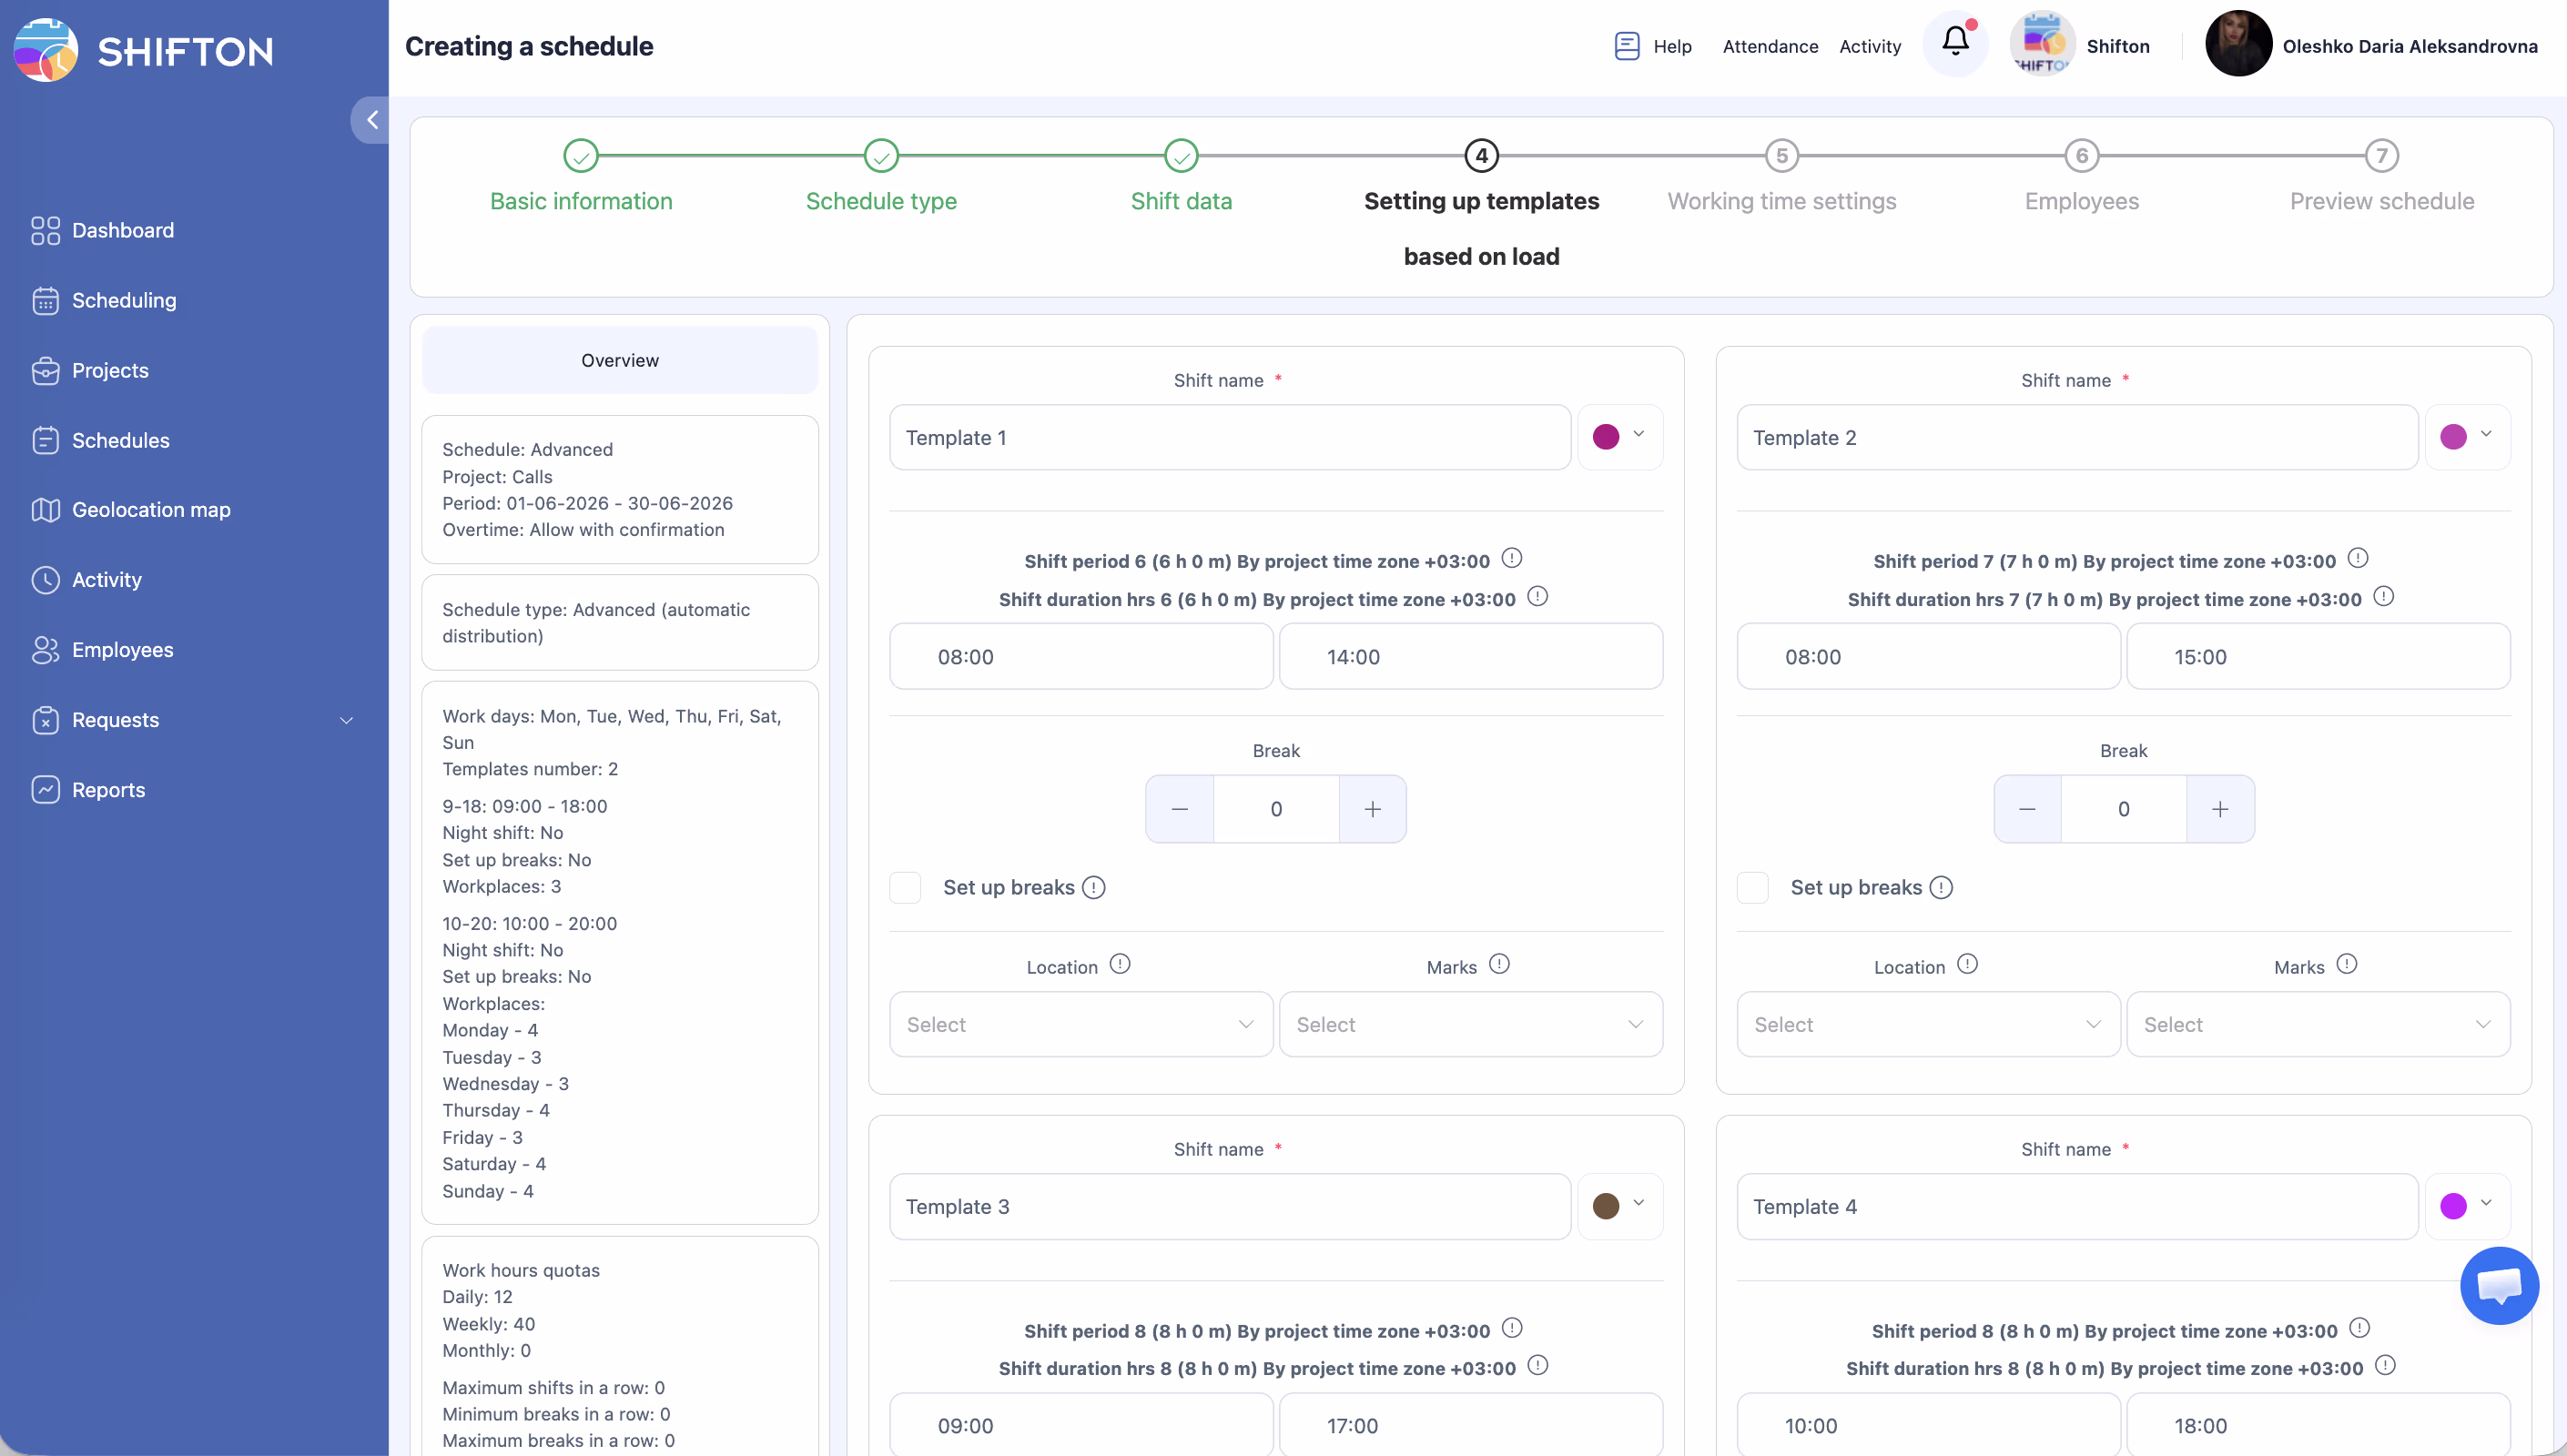Open the Attendance link
The image size is (2567, 1456).
click(x=1769, y=46)
